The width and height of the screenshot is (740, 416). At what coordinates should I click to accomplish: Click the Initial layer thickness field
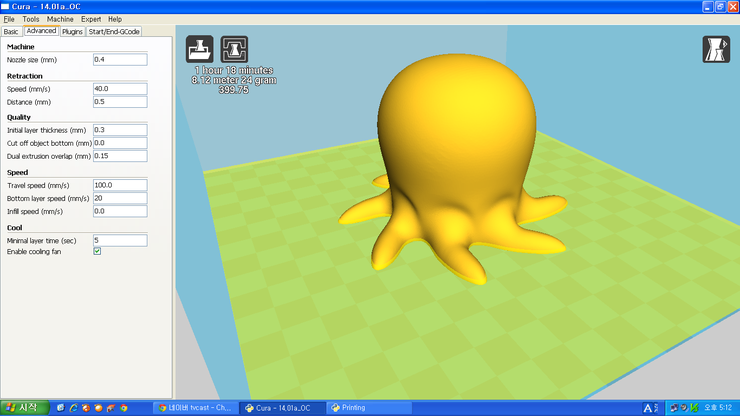coord(119,130)
